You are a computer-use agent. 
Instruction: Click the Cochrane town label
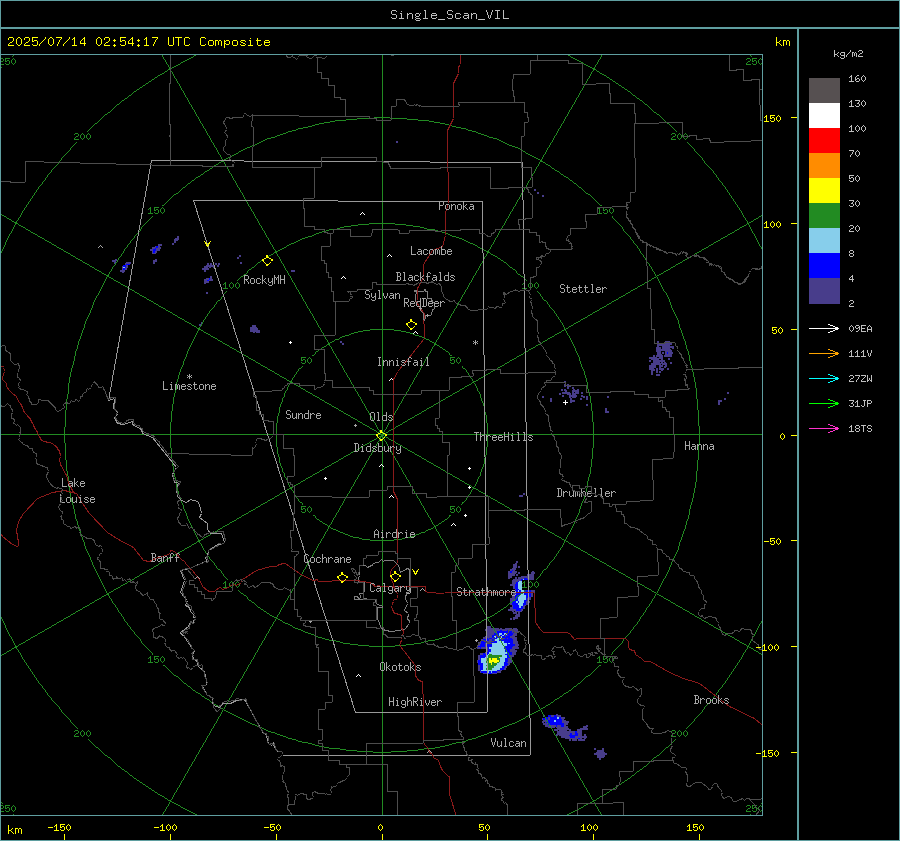point(327,559)
